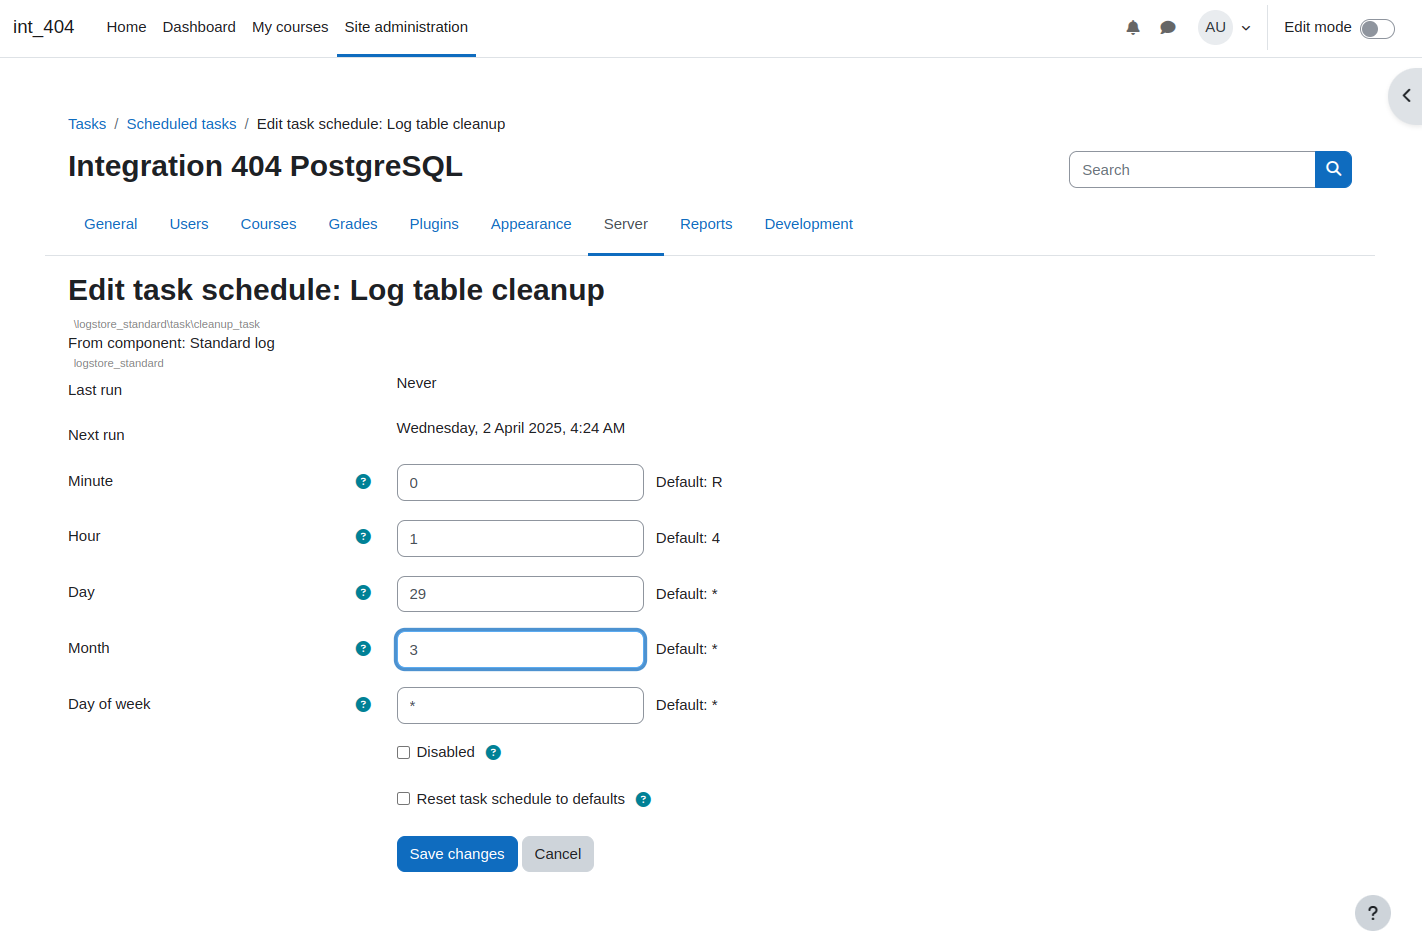Screen dimensions: 1422x931
Task: Click 'From component: Standard log' text
Action: pyautogui.click(x=171, y=343)
